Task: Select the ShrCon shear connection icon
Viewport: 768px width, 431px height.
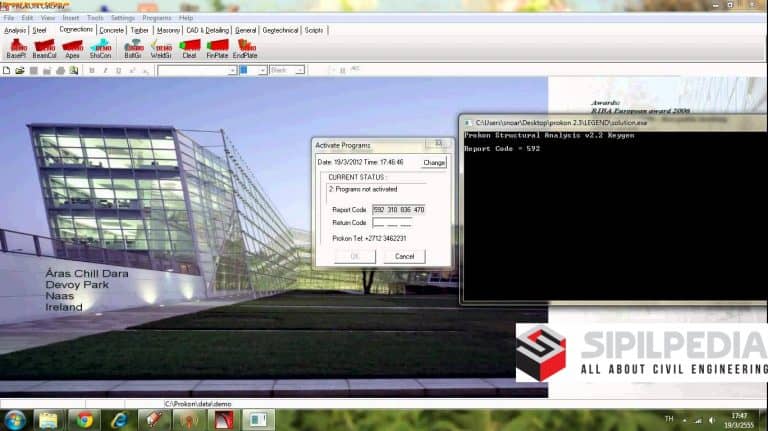Action: pyautogui.click(x=100, y=48)
